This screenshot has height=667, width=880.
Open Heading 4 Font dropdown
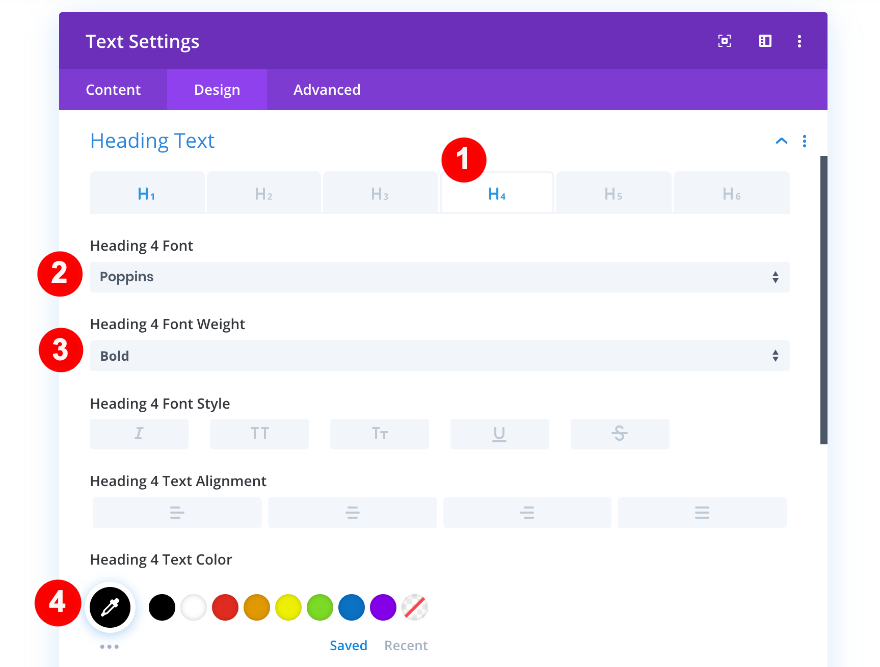tap(439, 277)
